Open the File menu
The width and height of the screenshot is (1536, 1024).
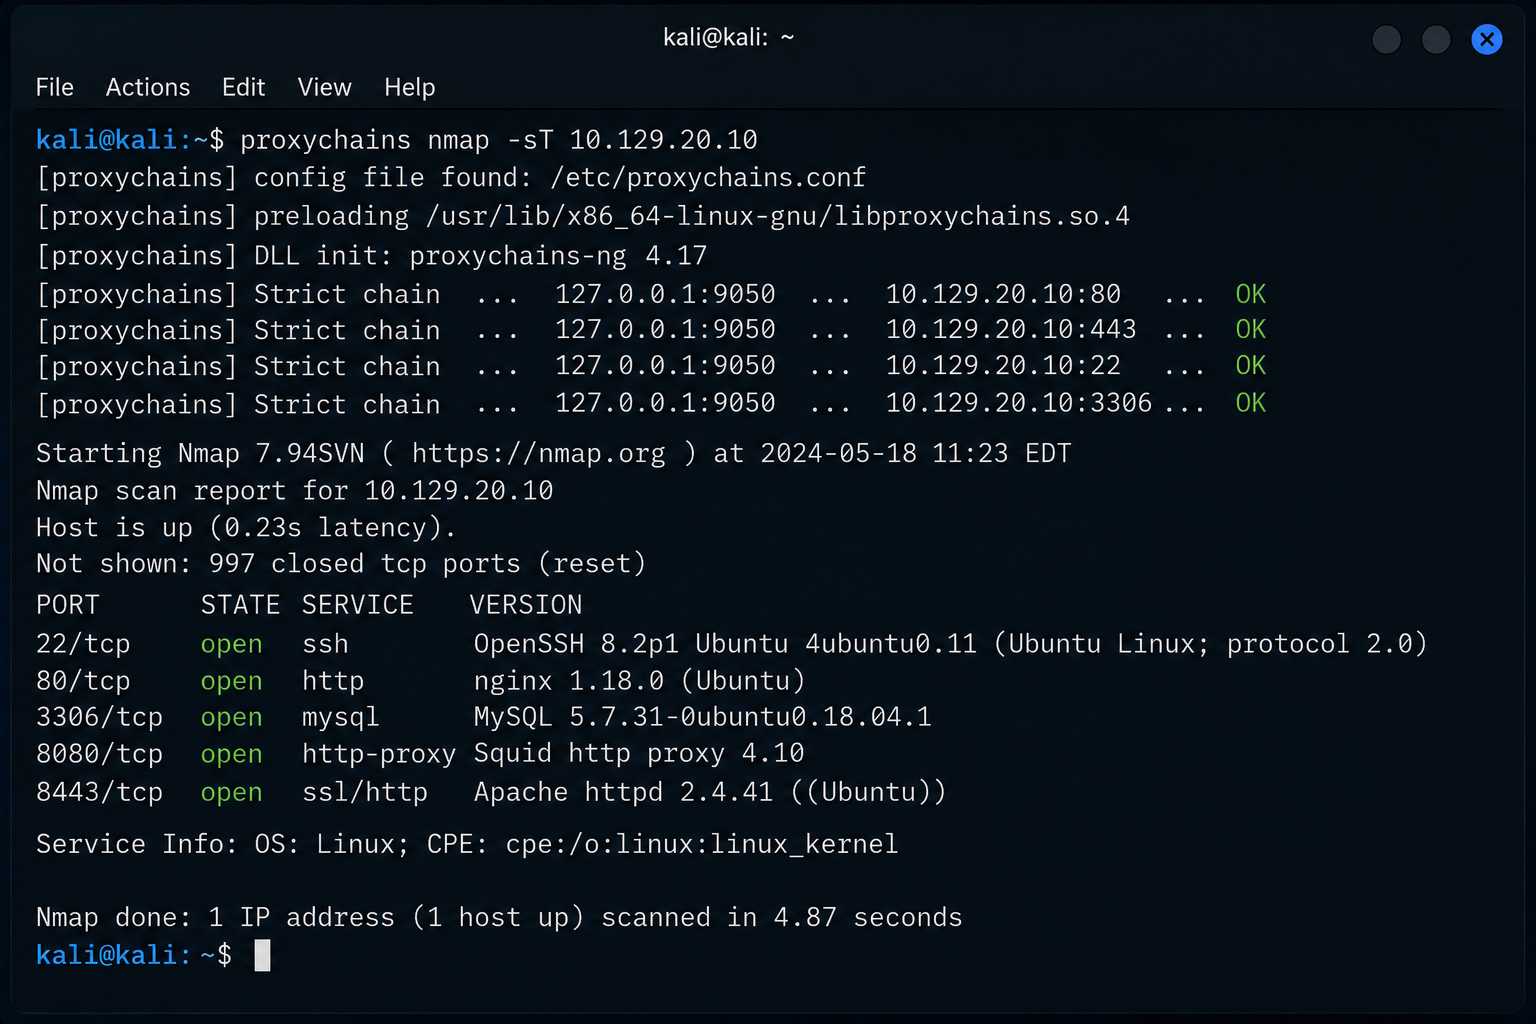click(x=55, y=88)
